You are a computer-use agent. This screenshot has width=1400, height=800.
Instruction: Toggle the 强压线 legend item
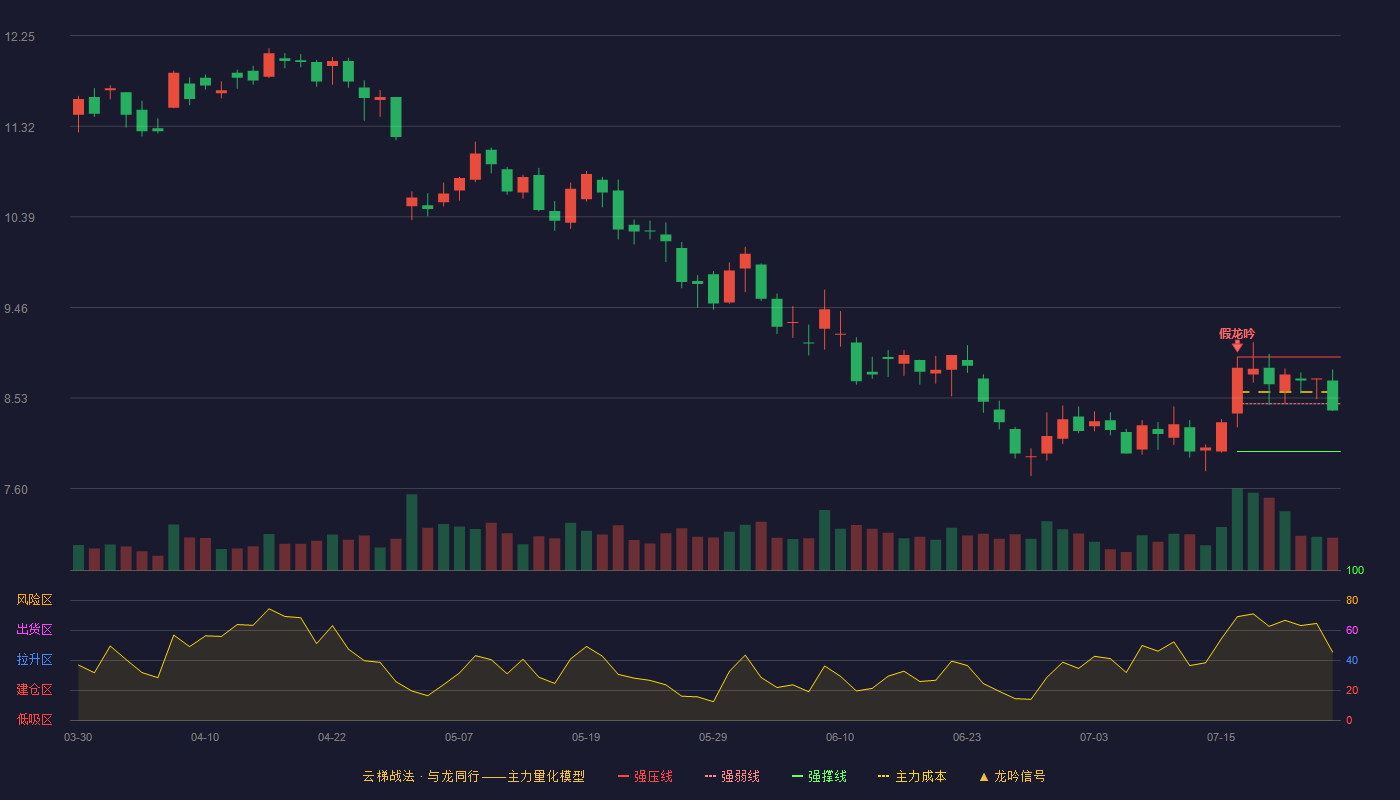645,776
